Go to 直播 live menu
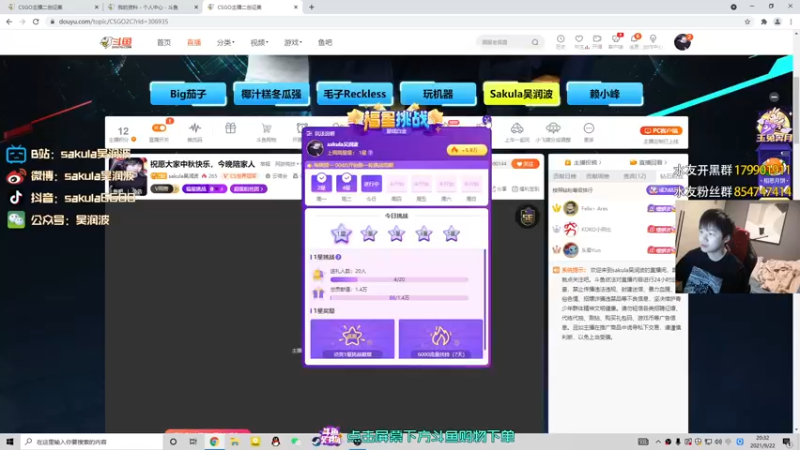 (194, 42)
